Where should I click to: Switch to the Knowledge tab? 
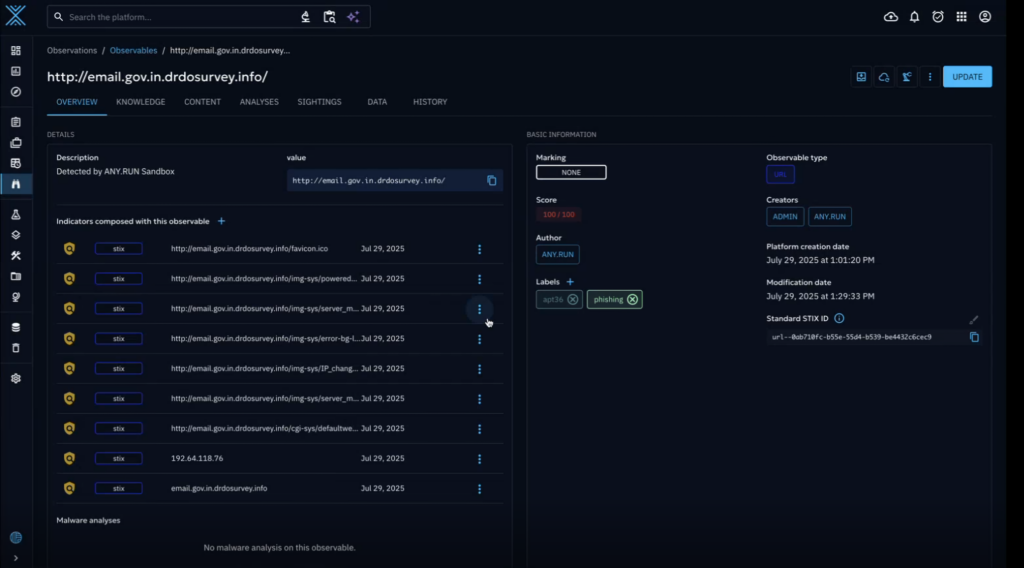[140, 102]
